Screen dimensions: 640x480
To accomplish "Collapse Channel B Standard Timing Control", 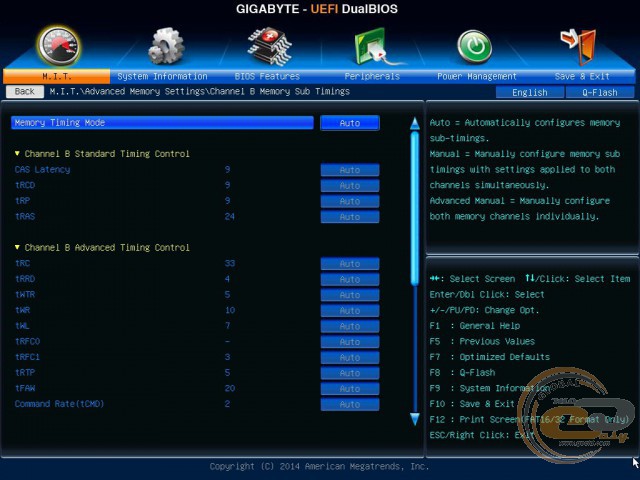I will tap(102, 154).
